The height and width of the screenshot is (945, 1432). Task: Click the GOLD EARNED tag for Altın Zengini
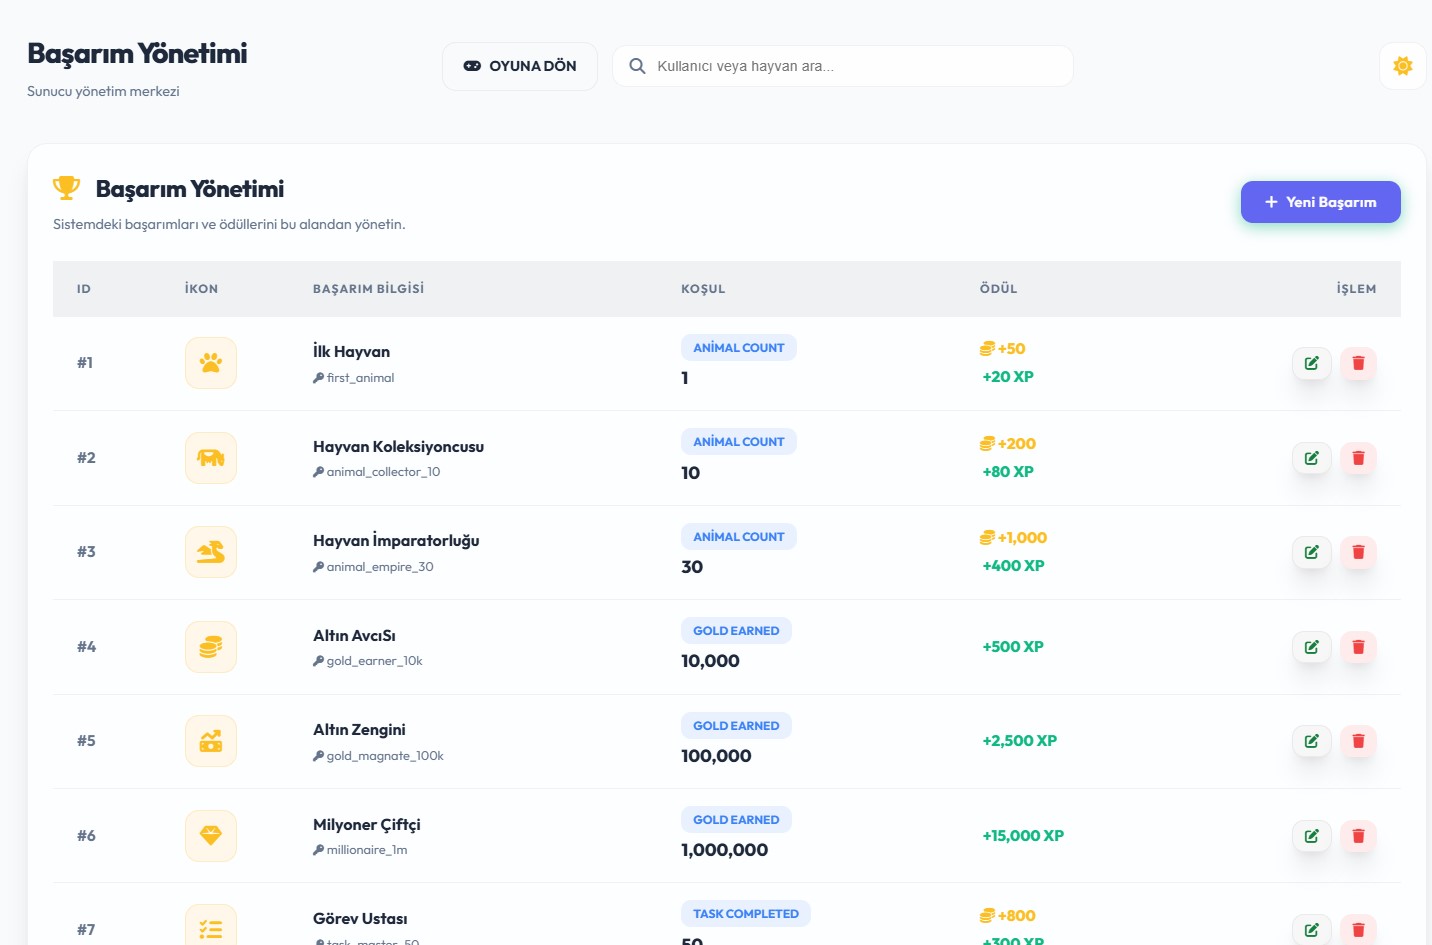pos(736,726)
